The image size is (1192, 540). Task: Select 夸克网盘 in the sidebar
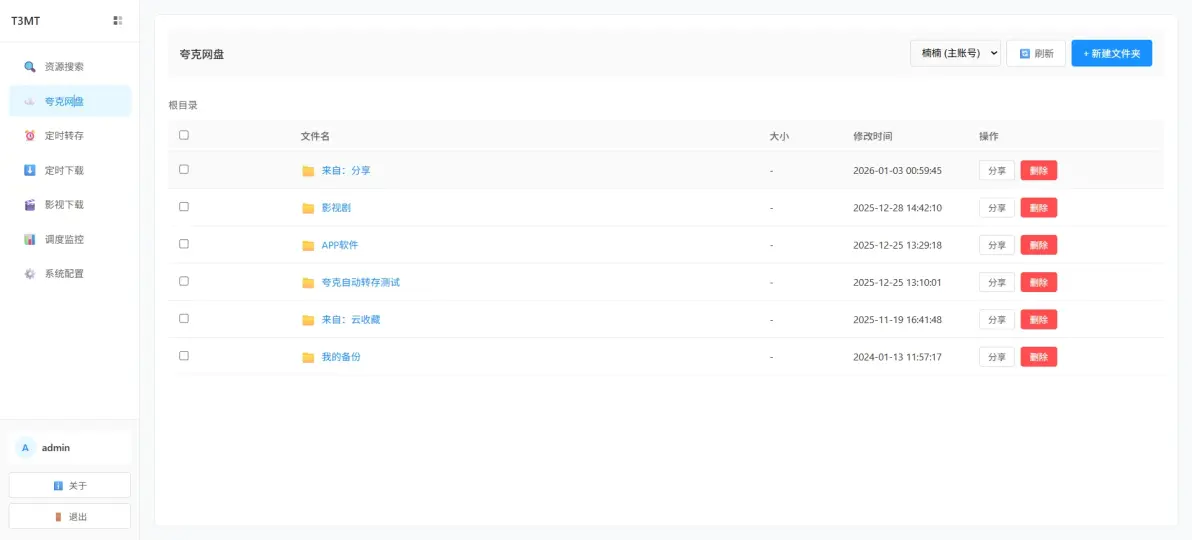click(x=70, y=101)
